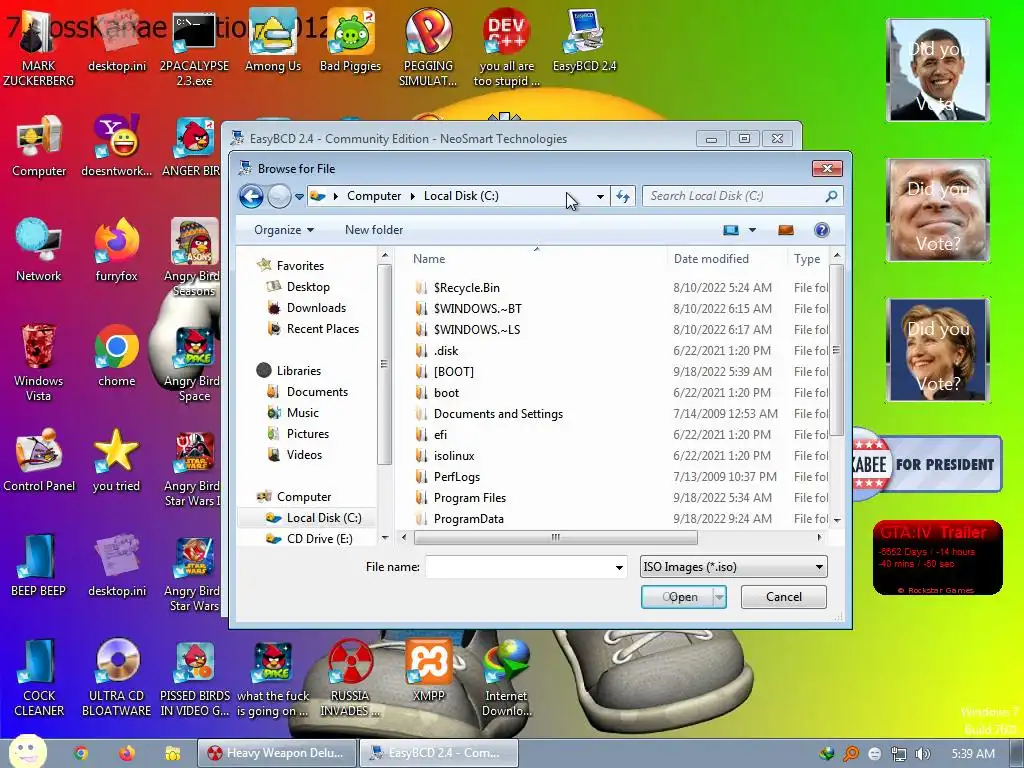Open the Control Panel desktop icon
This screenshot has height=768, width=1024.
click(x=39, y=461)
